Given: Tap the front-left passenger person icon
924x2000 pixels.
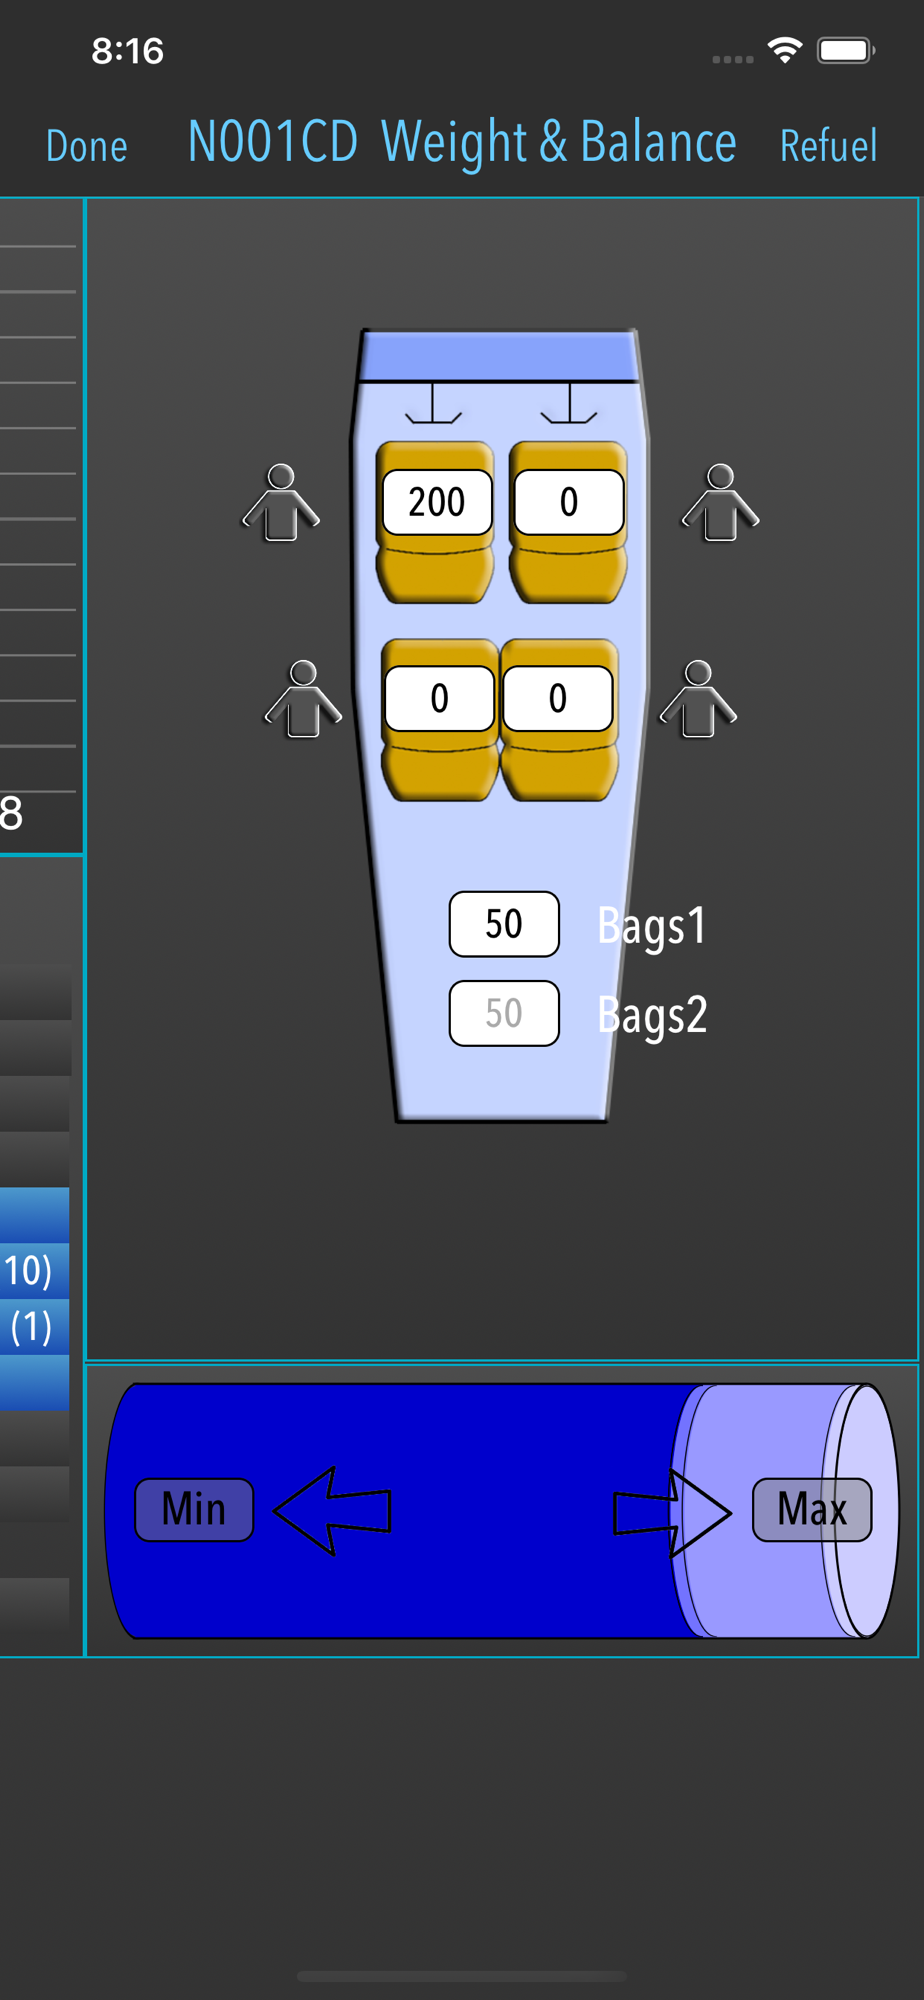Looking at the screenshot, I should pyautogui.click(x=281, y=503).
